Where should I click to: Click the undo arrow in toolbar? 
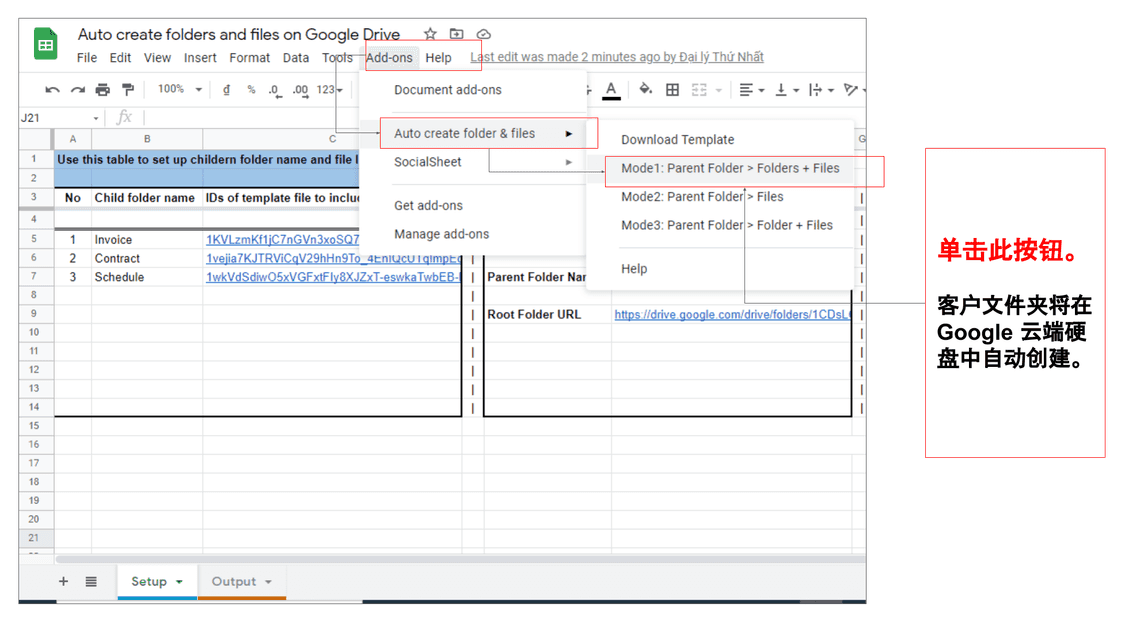53,90
